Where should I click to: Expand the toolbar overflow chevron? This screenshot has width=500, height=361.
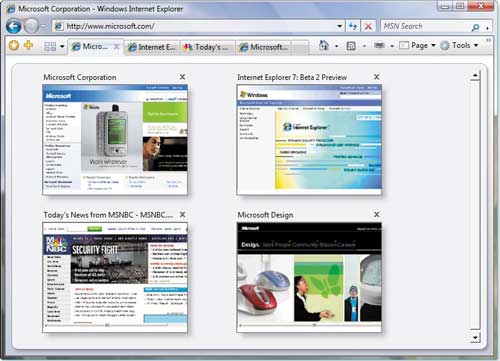pos(488,40)
